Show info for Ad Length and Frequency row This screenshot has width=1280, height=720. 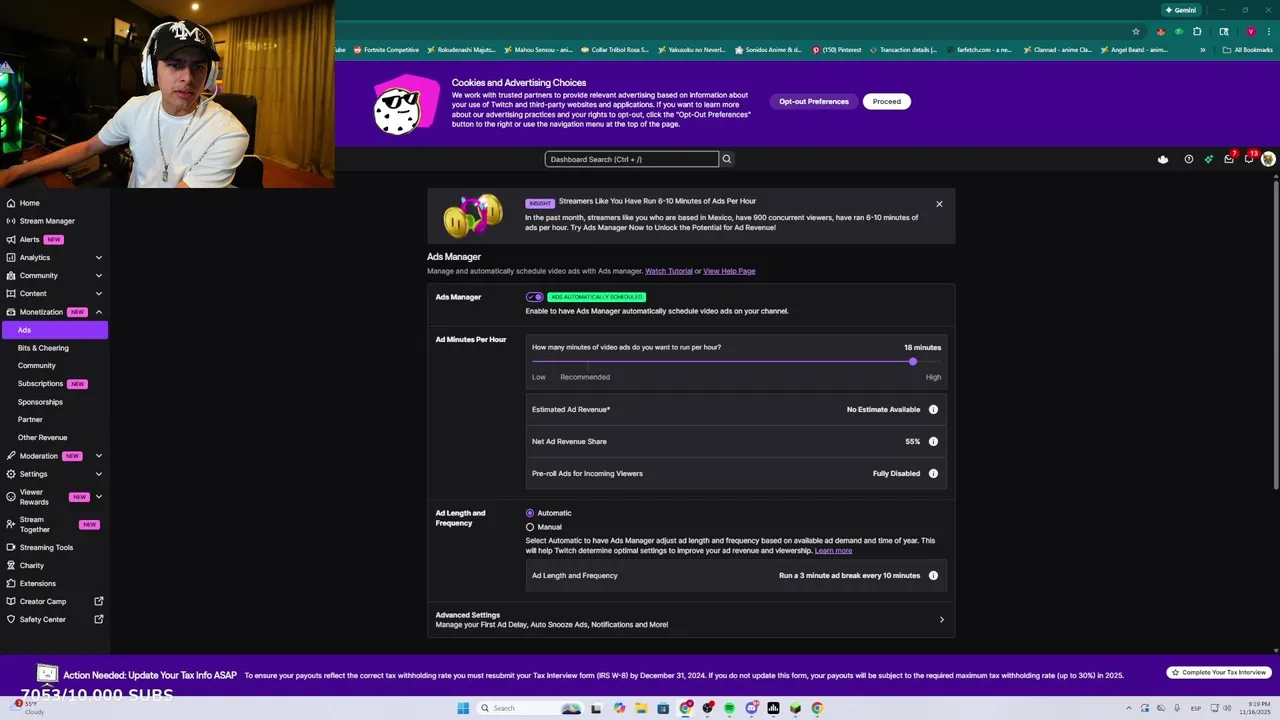(x=933, y=575)
